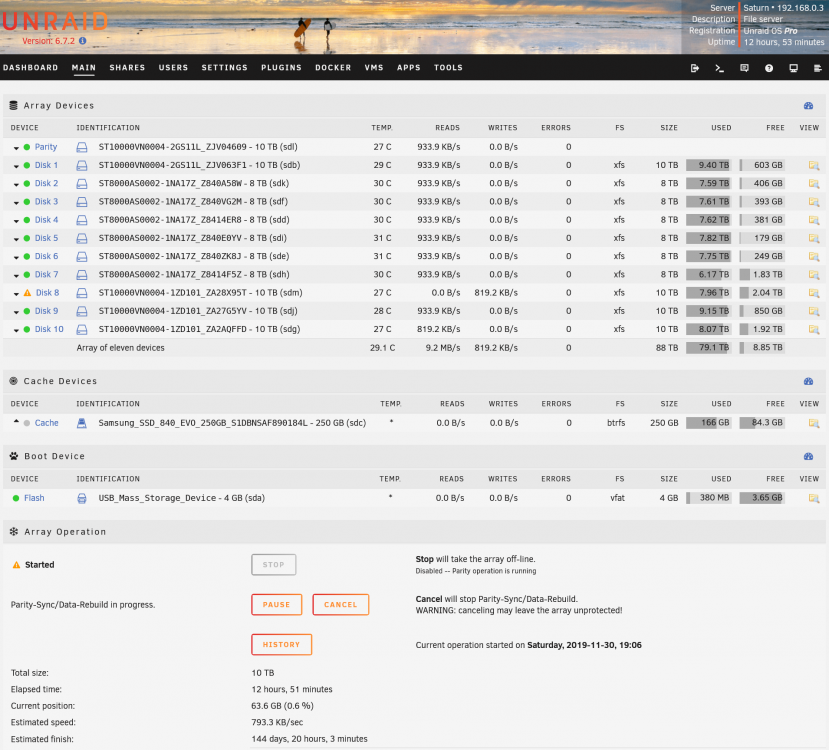Browse Disk 2 with its view folder icon
This screenshot has width=829, height=750.
[x=814, y=183]
